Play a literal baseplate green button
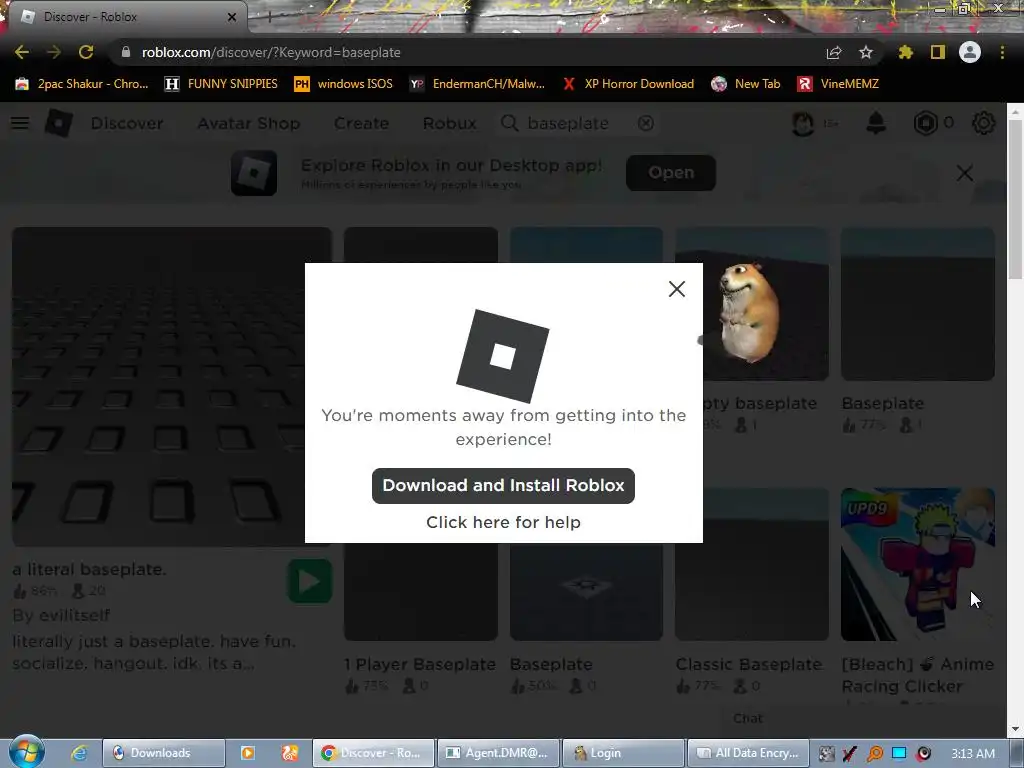1024x768 pixels. click(310, 581)
